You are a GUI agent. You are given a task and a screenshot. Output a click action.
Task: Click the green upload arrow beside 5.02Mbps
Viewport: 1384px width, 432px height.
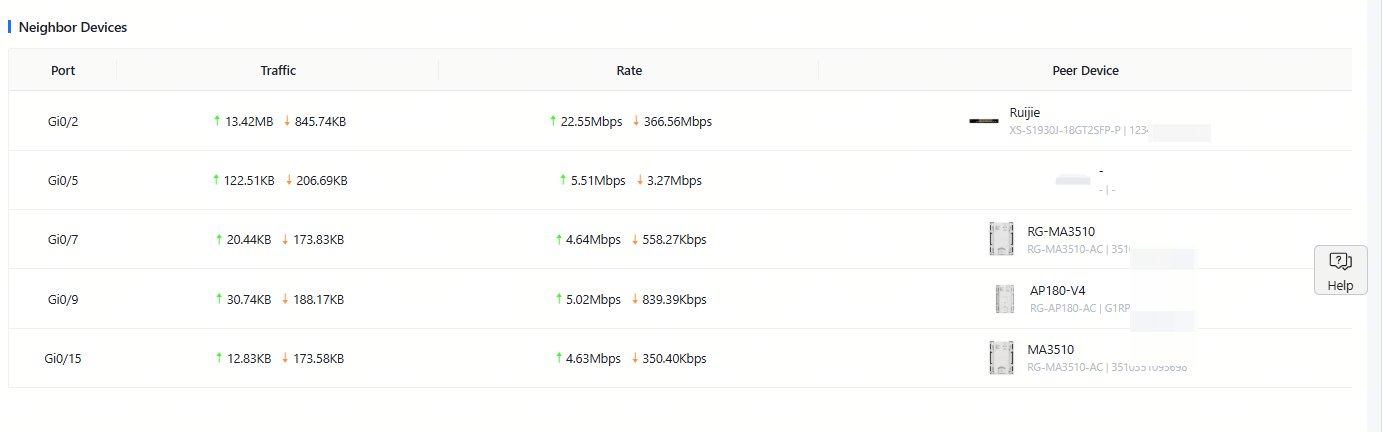558,299
